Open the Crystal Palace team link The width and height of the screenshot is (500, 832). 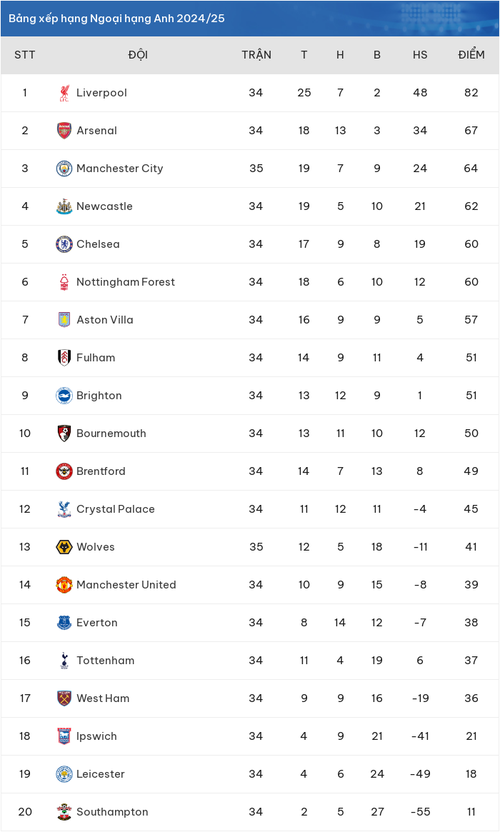(116, 509)
